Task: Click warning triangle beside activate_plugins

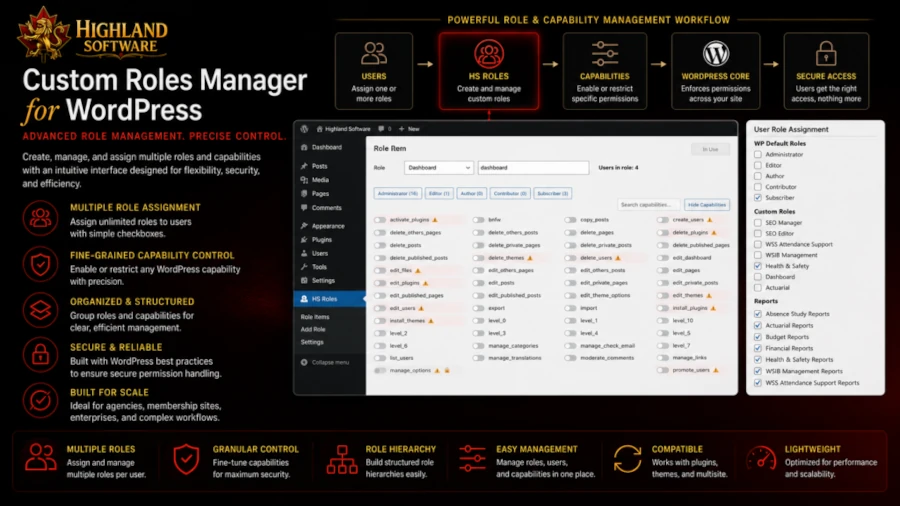Action: coord(435,220)
